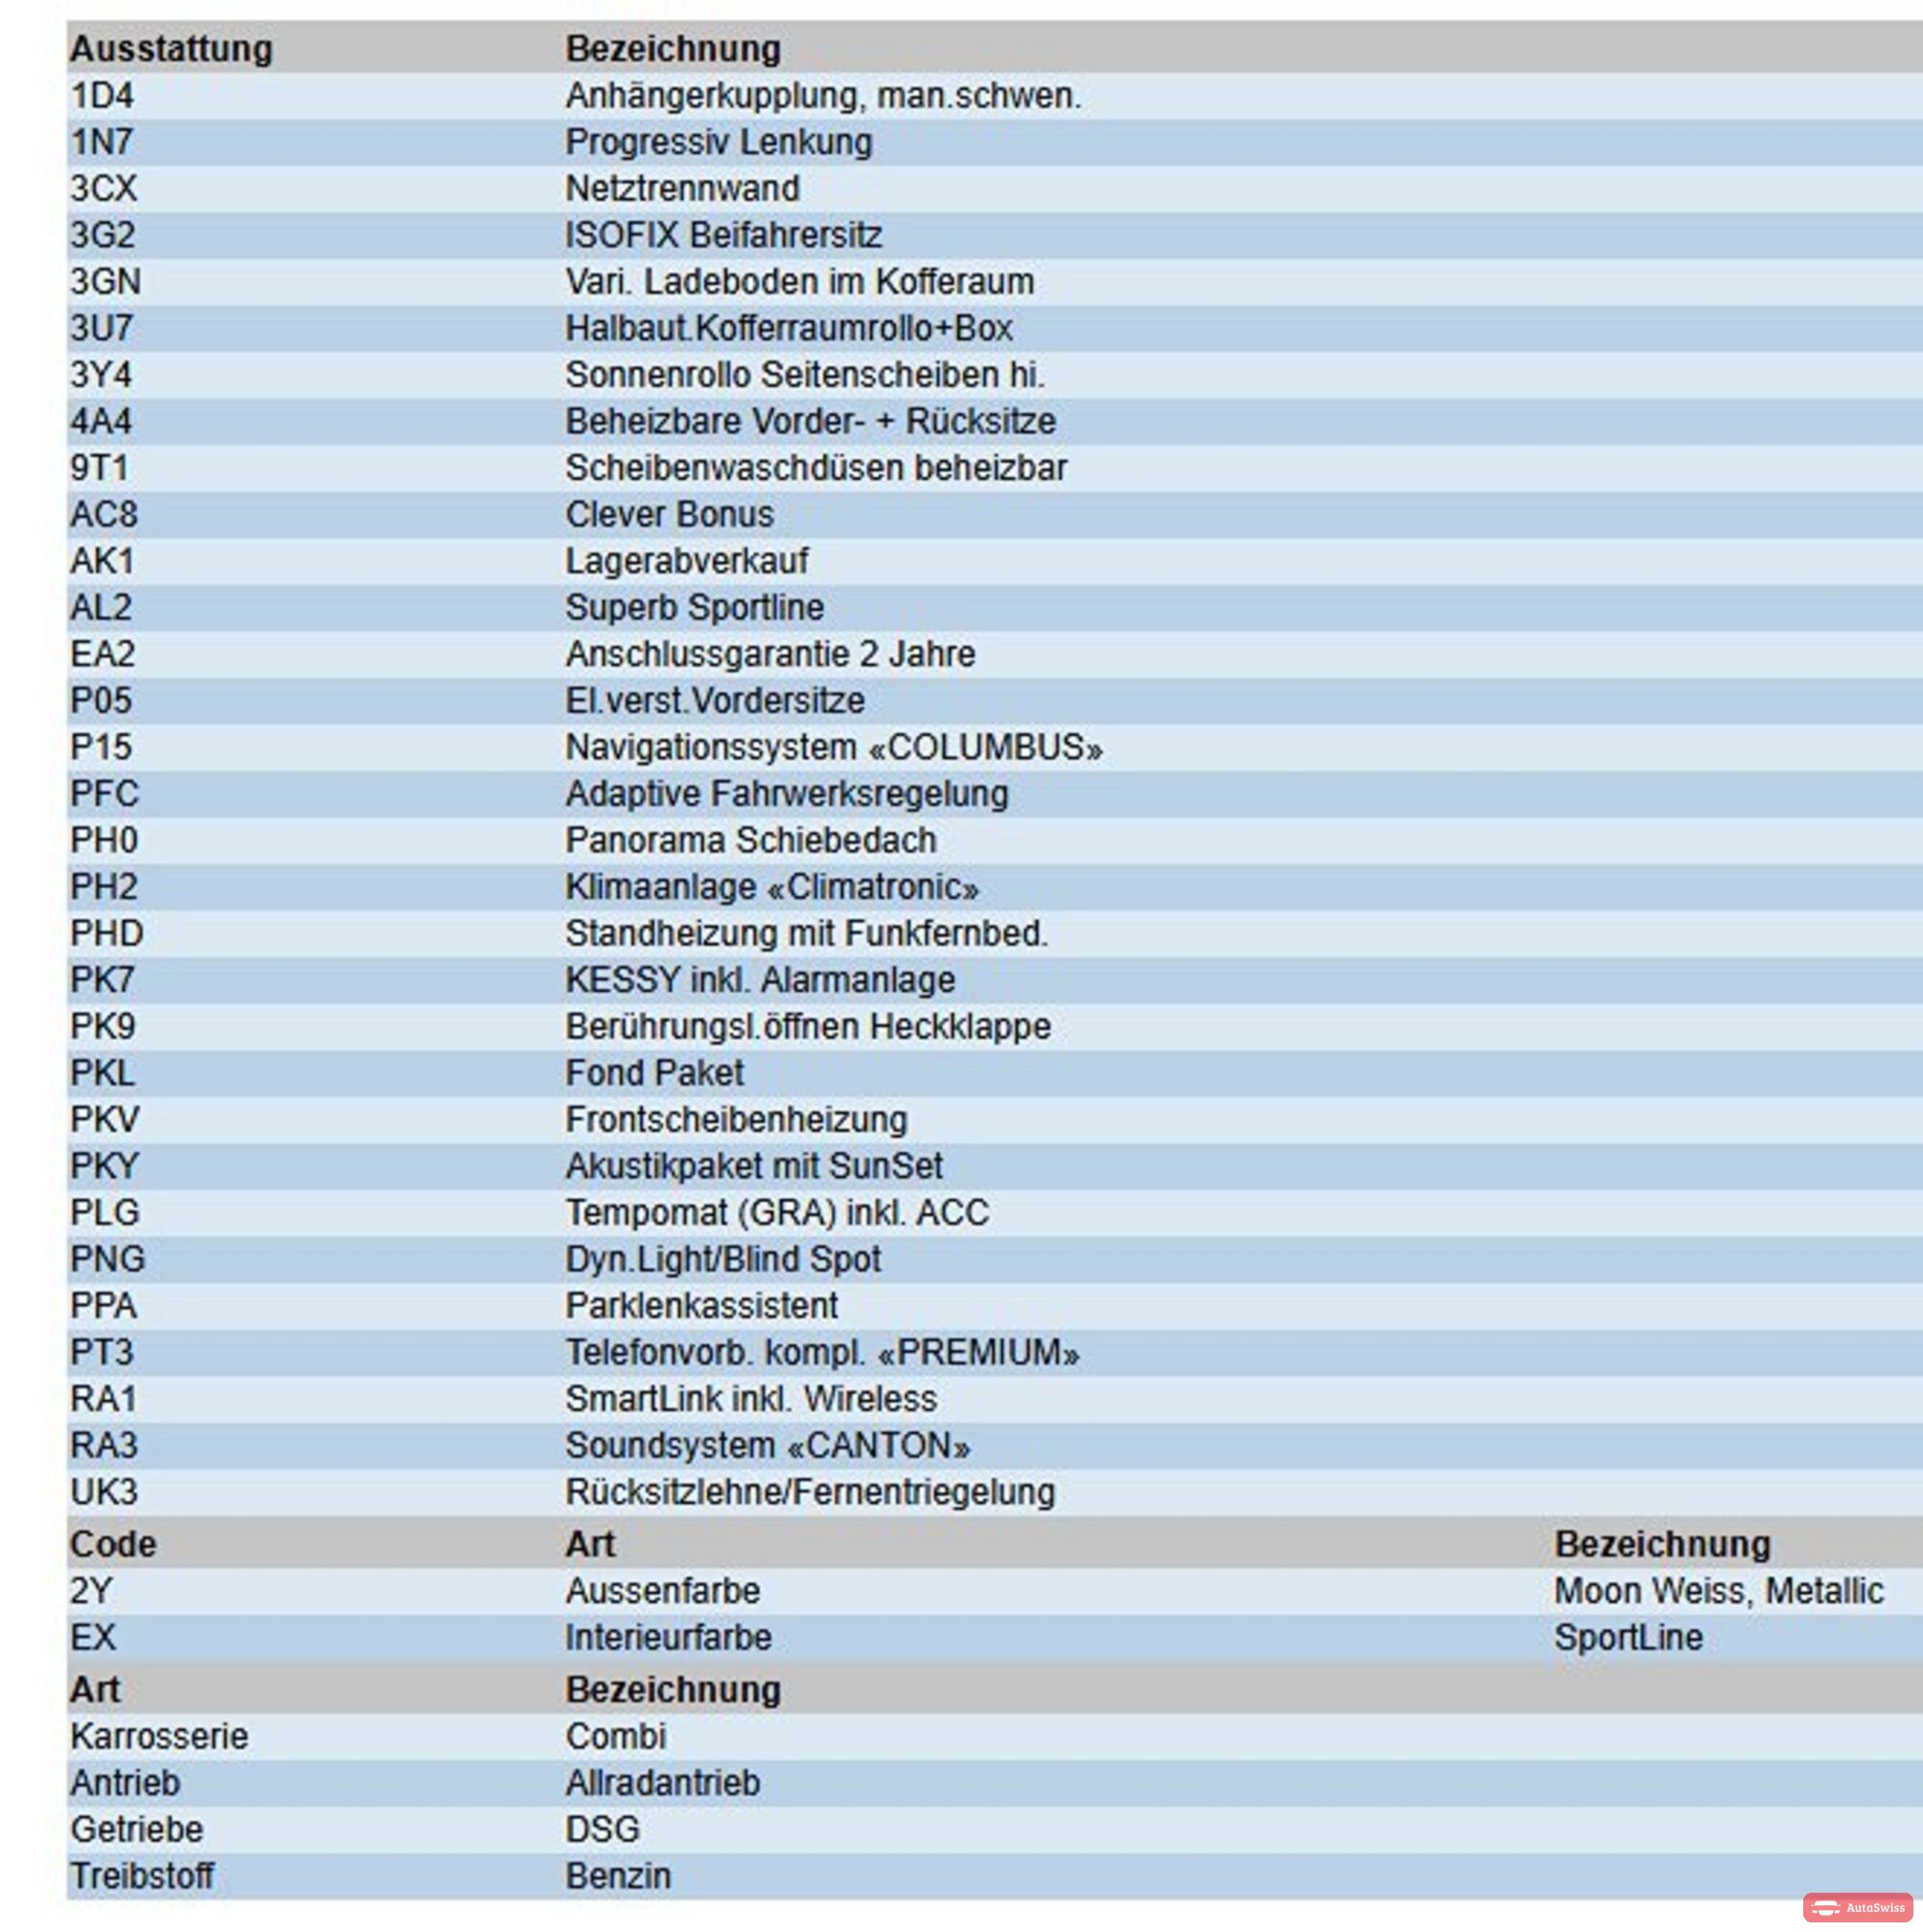
Task: Click equipment code "PKV"
Action: (x=104, y=1119)
